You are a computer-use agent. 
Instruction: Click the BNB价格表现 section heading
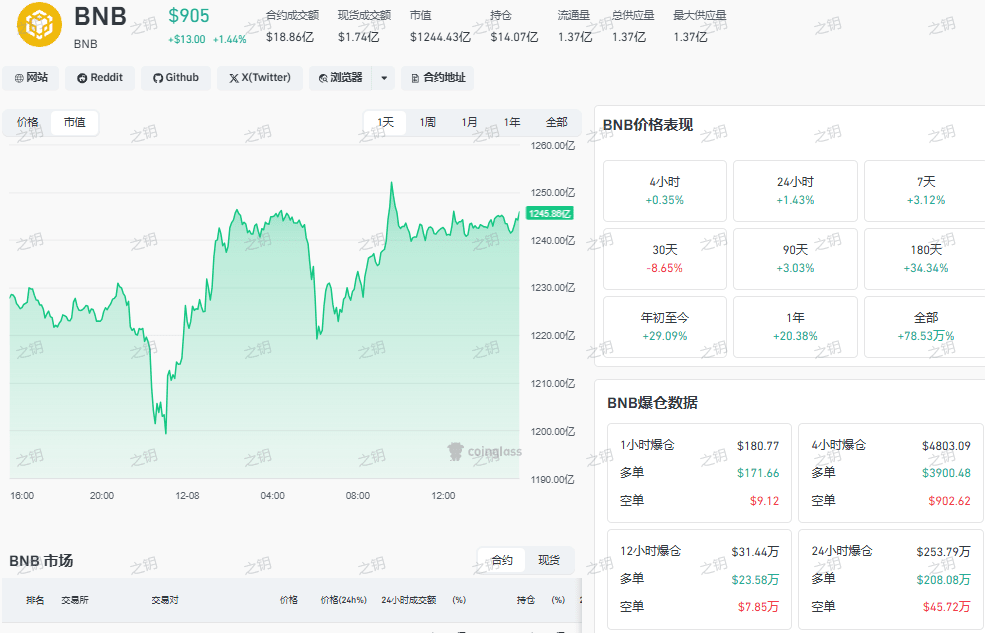(x=648, y=124)
